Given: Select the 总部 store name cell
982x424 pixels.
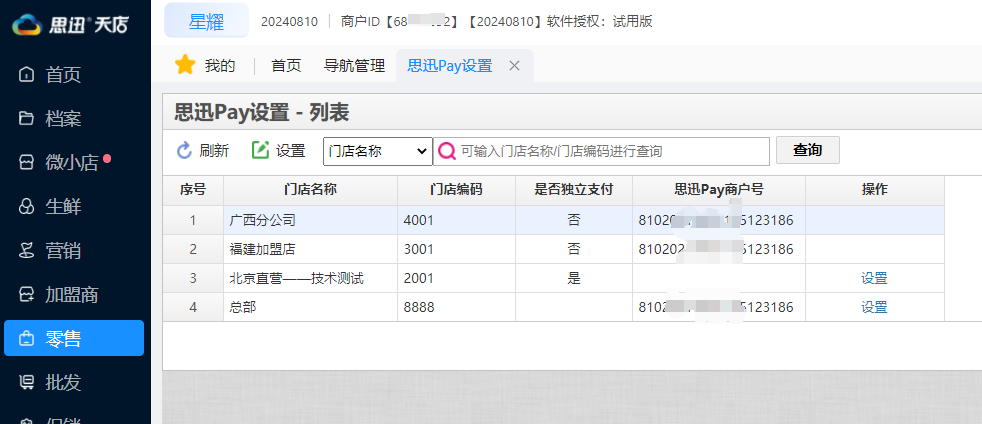Looking at the screenshot, I should (310, 307).
